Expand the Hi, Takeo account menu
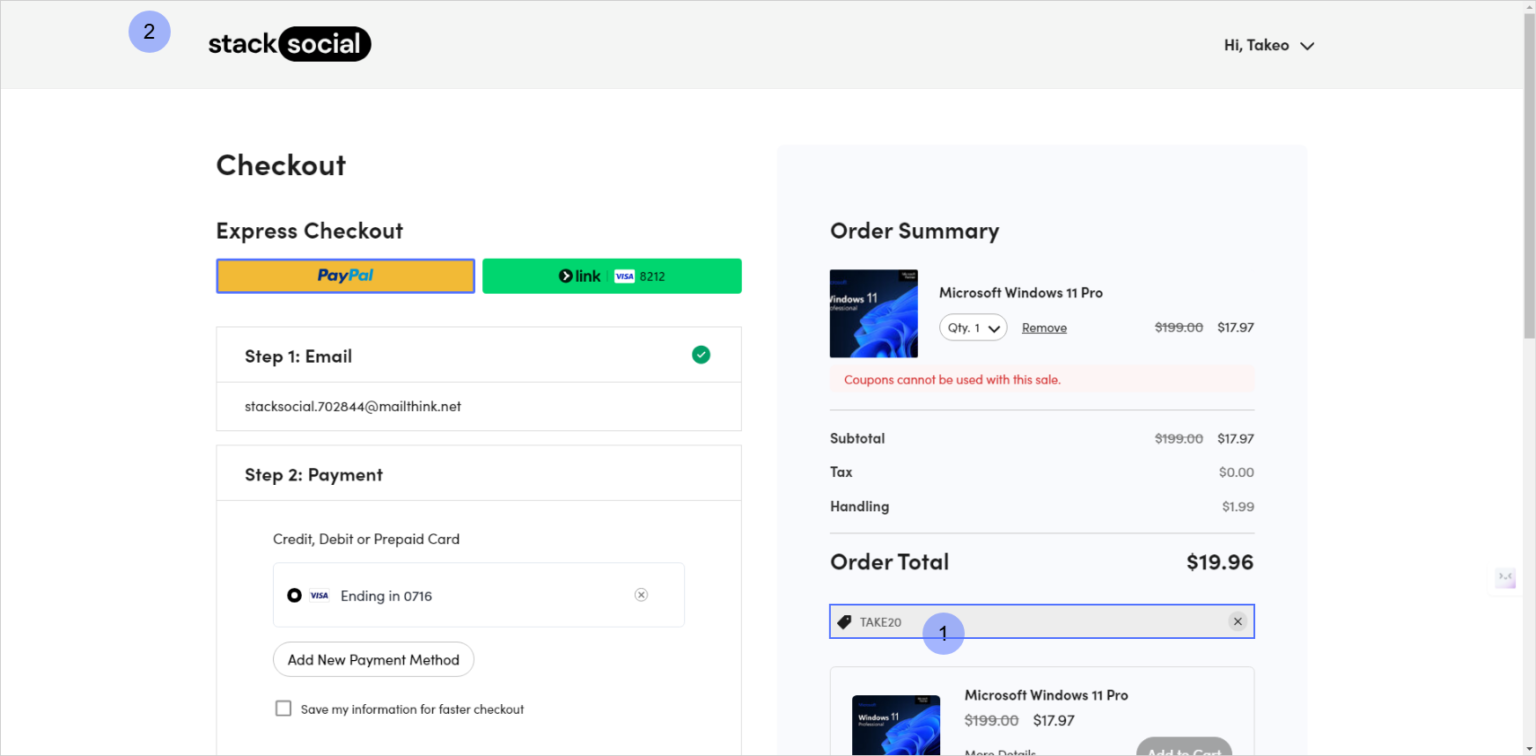The image size is (1536, 756). click(x=1268, y=44)
